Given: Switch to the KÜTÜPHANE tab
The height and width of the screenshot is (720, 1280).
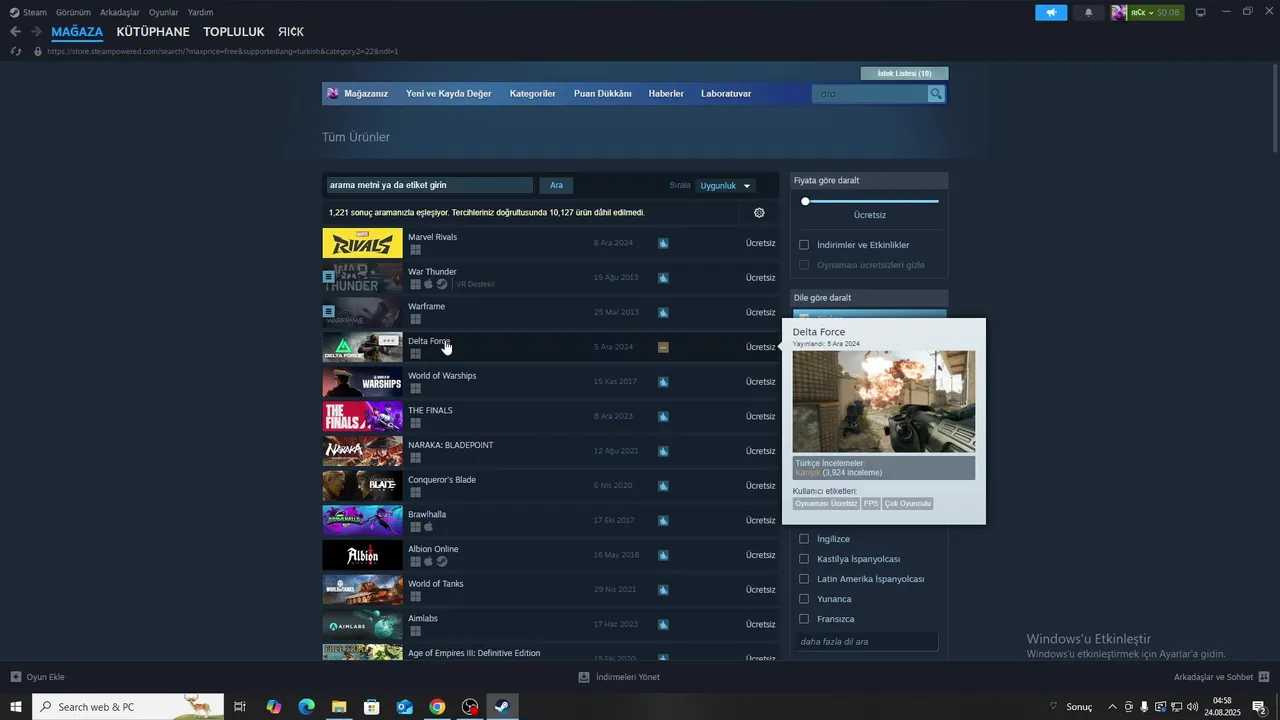Looking at the screenshot, I should [x=153, y=32].
